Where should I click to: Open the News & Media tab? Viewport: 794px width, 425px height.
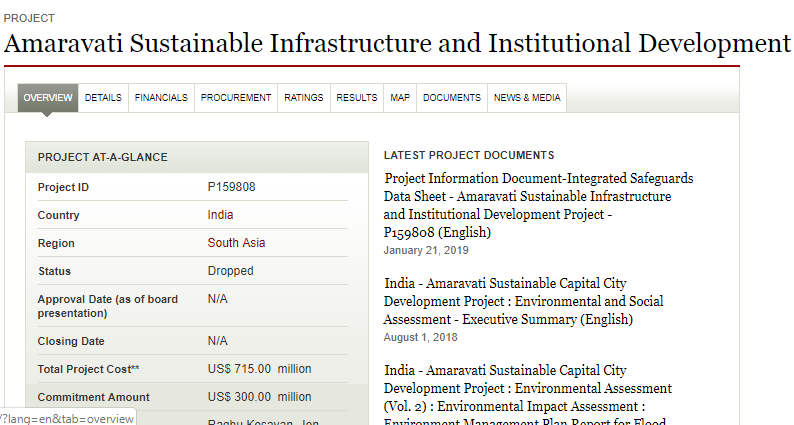pyautogui.click(x=527, y=98)
